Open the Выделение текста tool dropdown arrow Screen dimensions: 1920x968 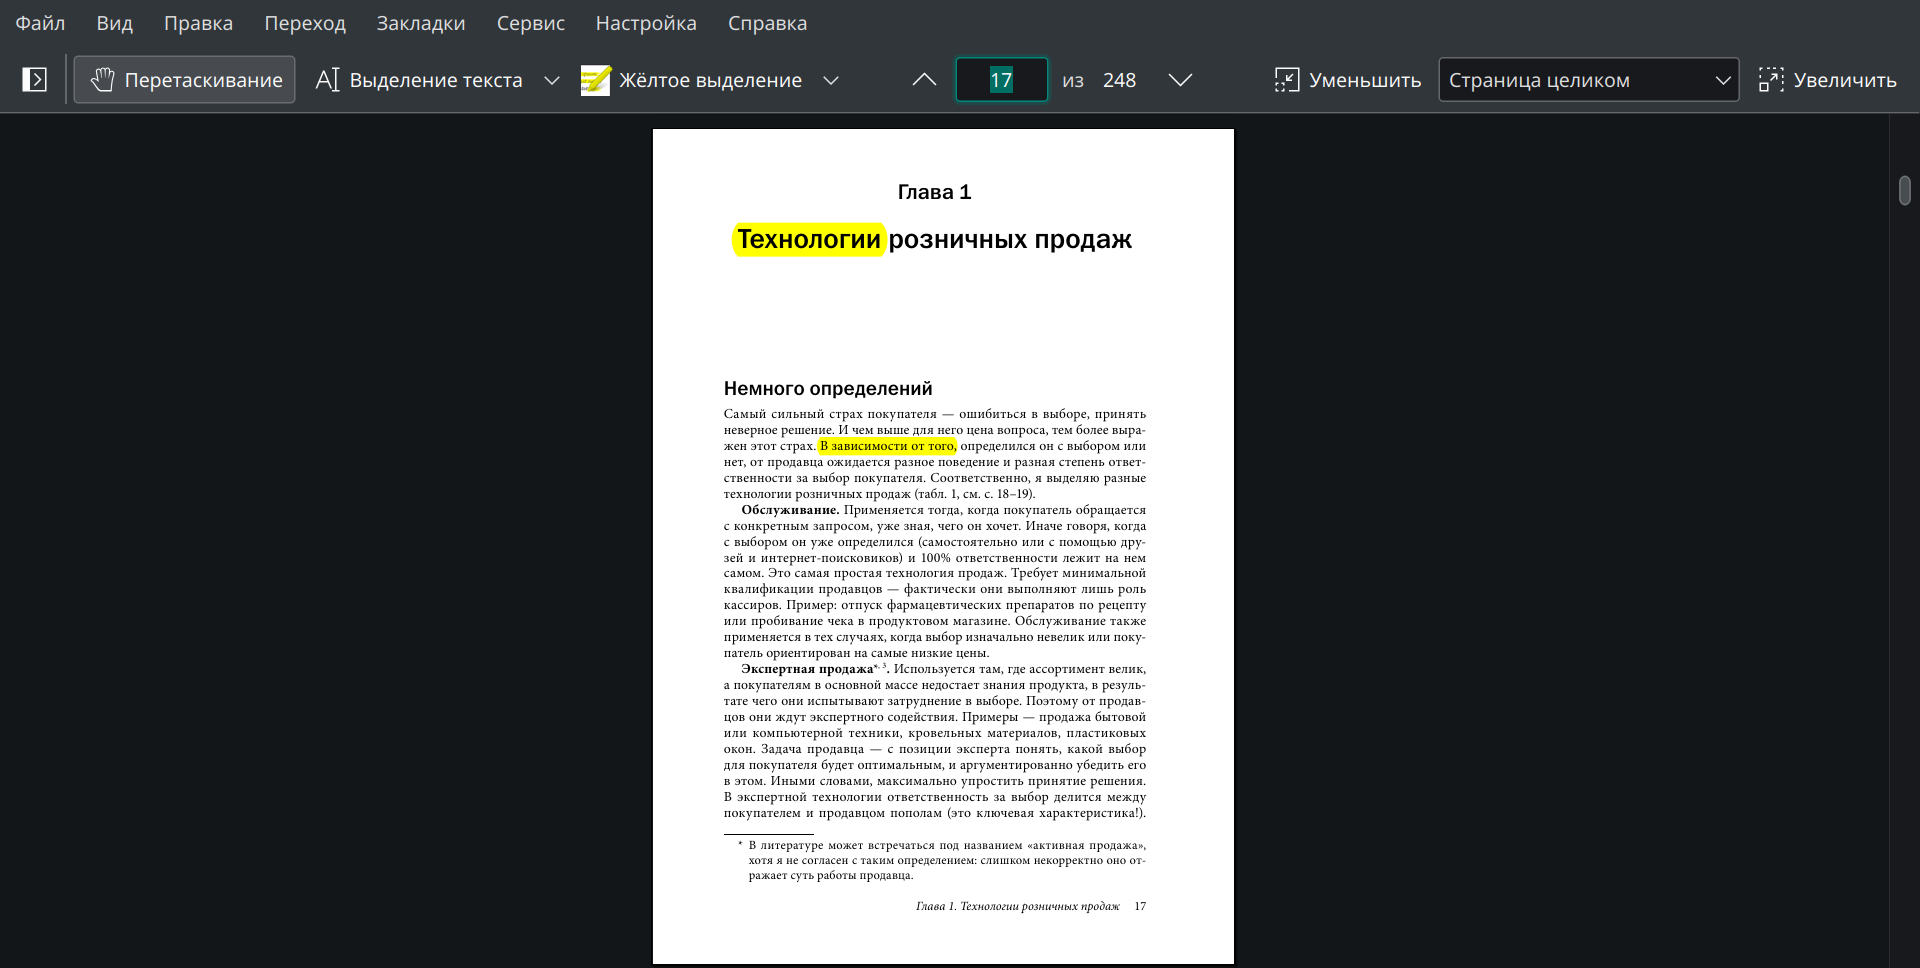(x=552, y=80)
